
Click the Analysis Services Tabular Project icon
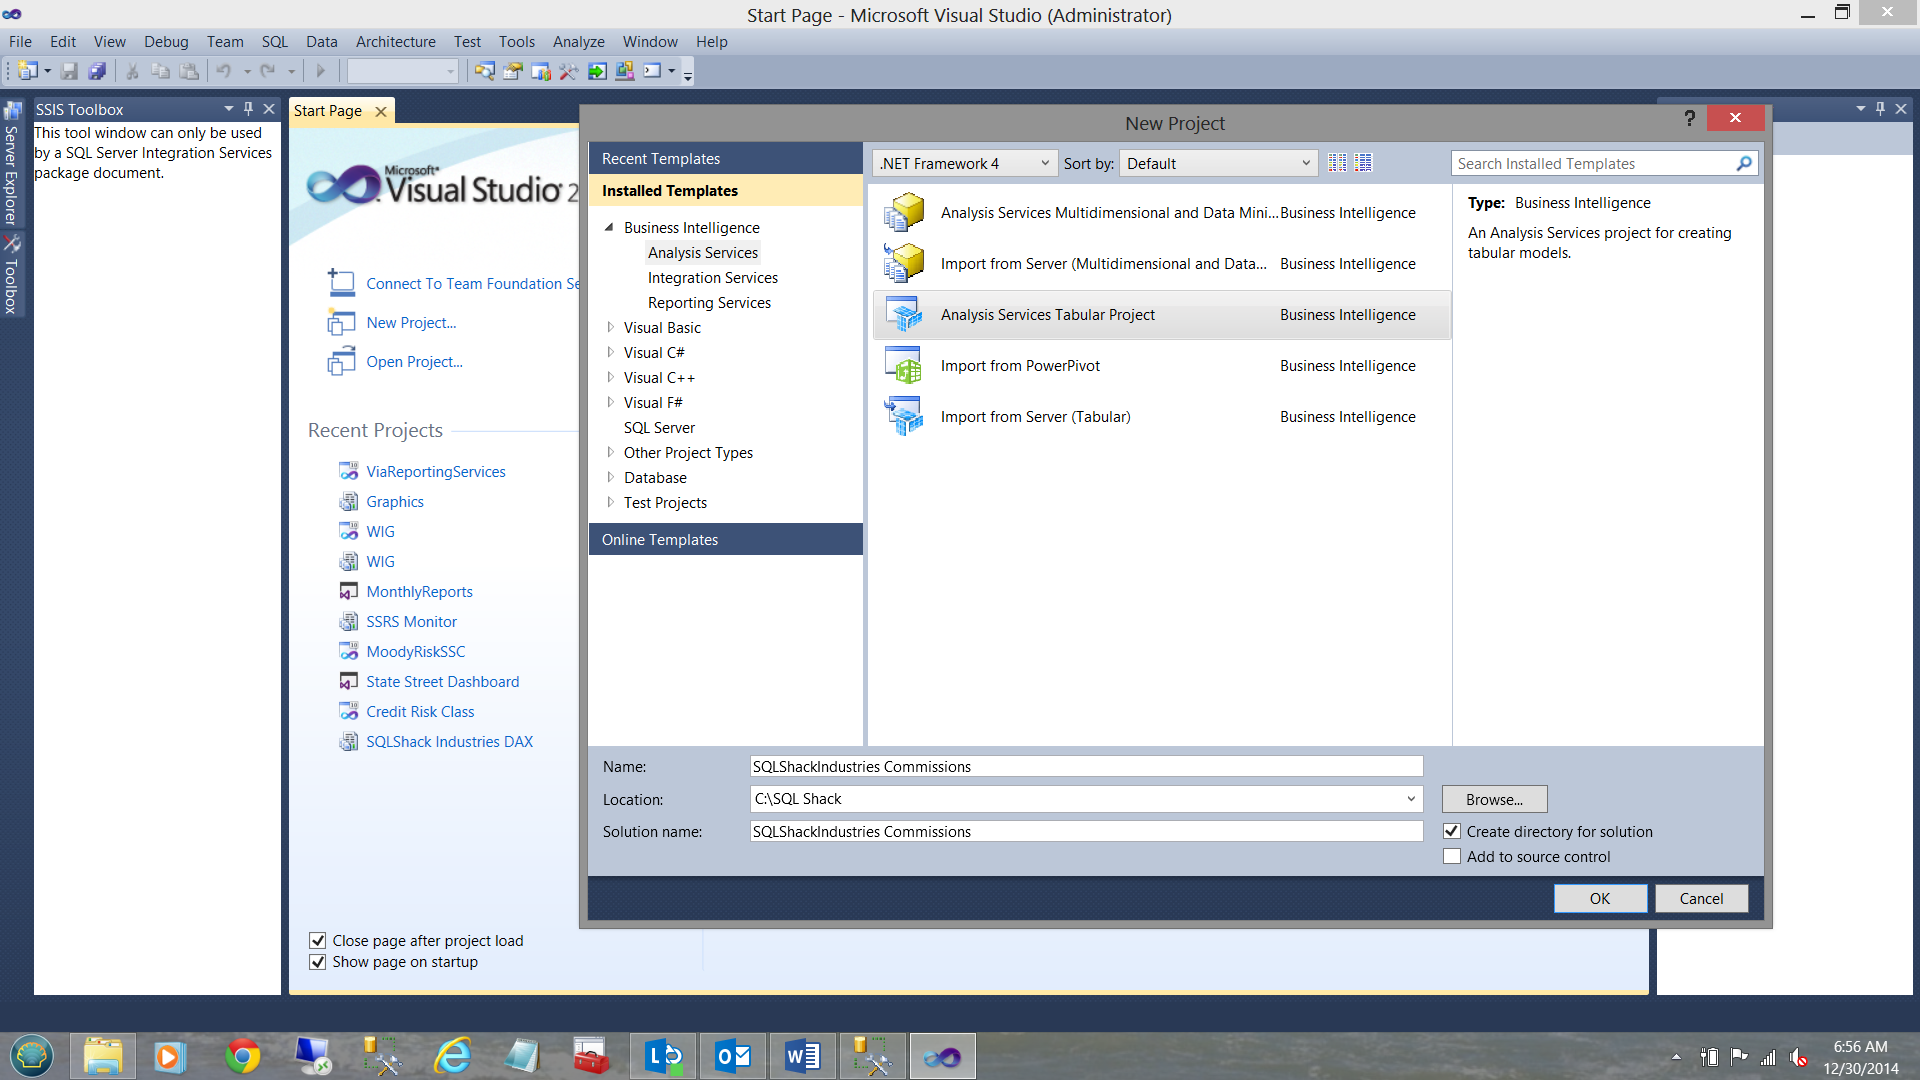tap(904, 315)
